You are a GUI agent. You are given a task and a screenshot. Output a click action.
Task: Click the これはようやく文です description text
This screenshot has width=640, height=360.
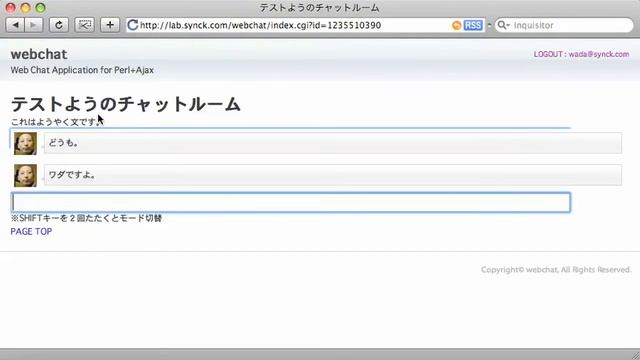pos(56,122)
